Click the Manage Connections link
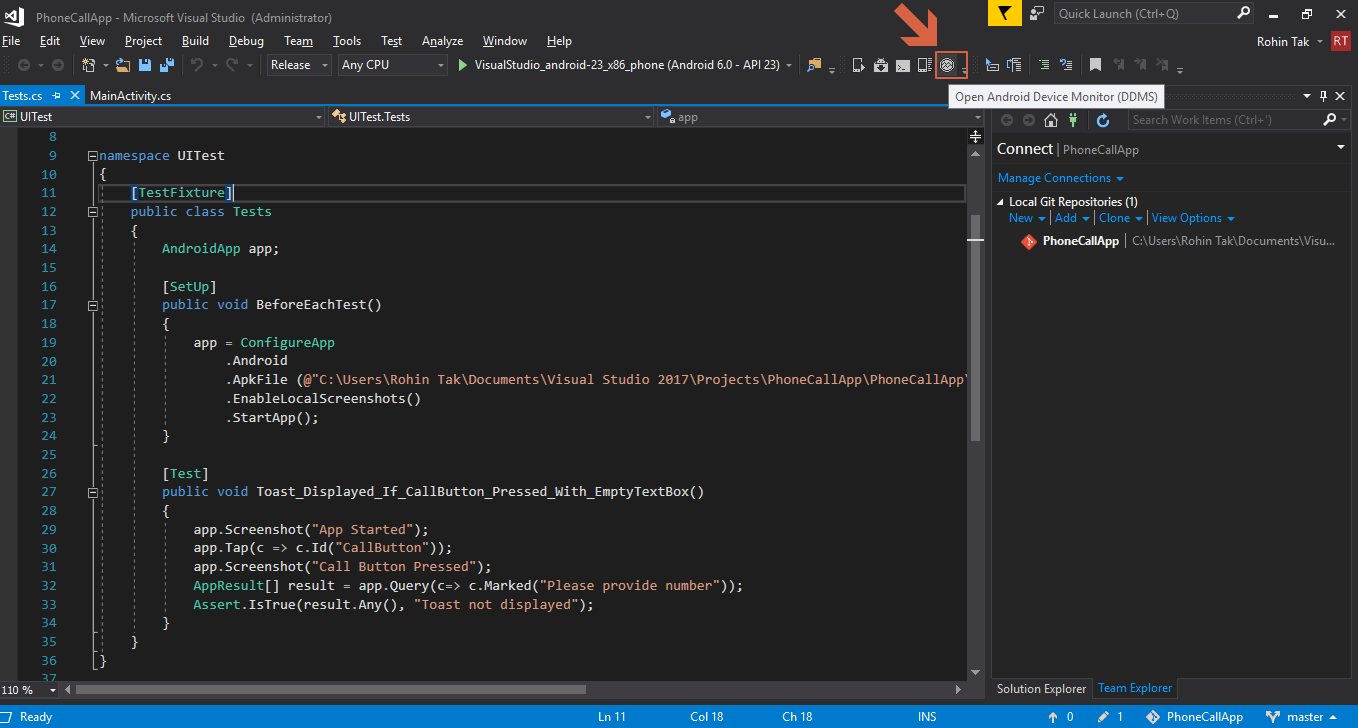1358x728 pixels. click(1054, 178)
